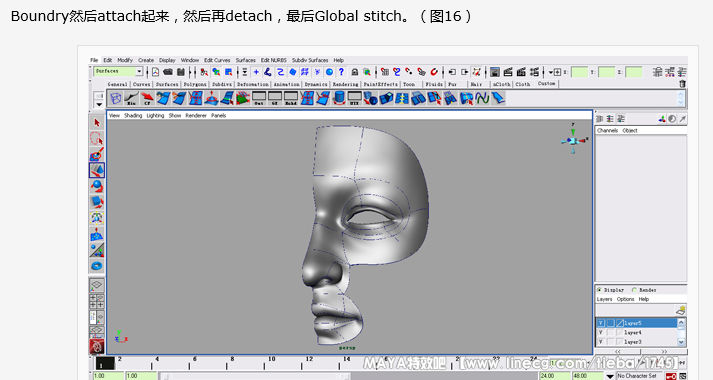Click the CP red arrow shelf button
The image size is (713, 380).
pyautogui.click(x=147, y=98)
